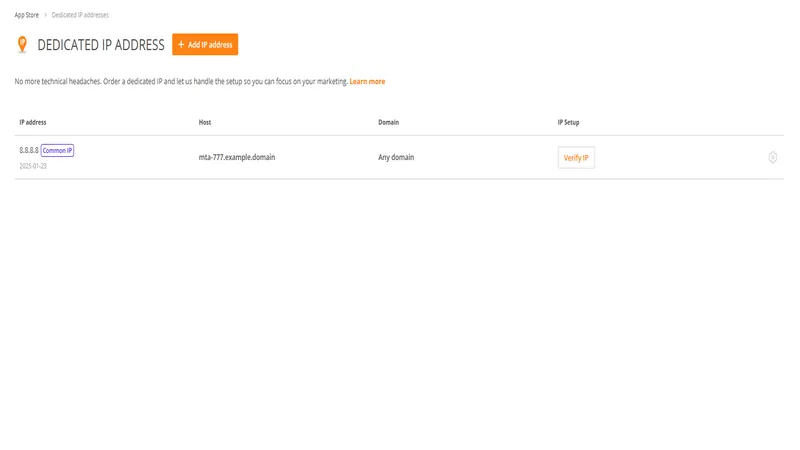Open the Learn more link
The width and height of the screenshot is (800, 450).
[x=367, y=81]
